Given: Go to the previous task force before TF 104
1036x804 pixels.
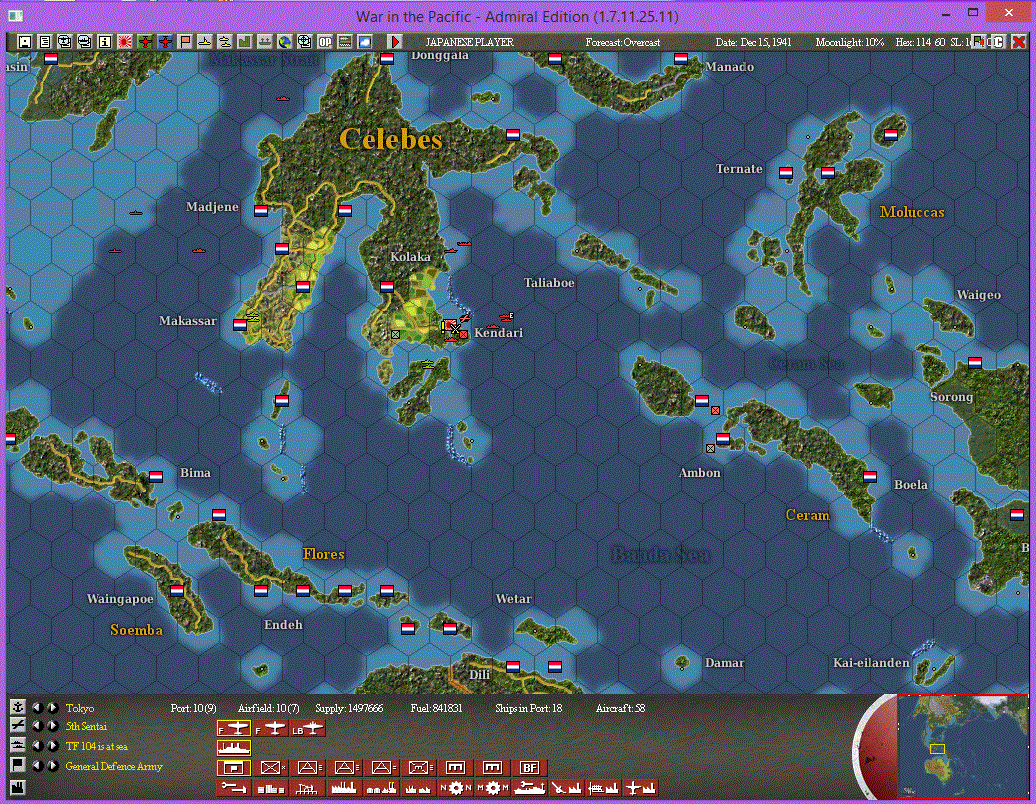Looking at the screenshot, I should pyautogui.click(x=37, y=746).
